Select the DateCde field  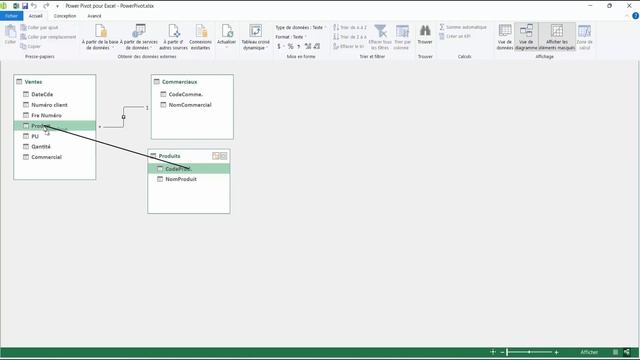click(55, 94)
